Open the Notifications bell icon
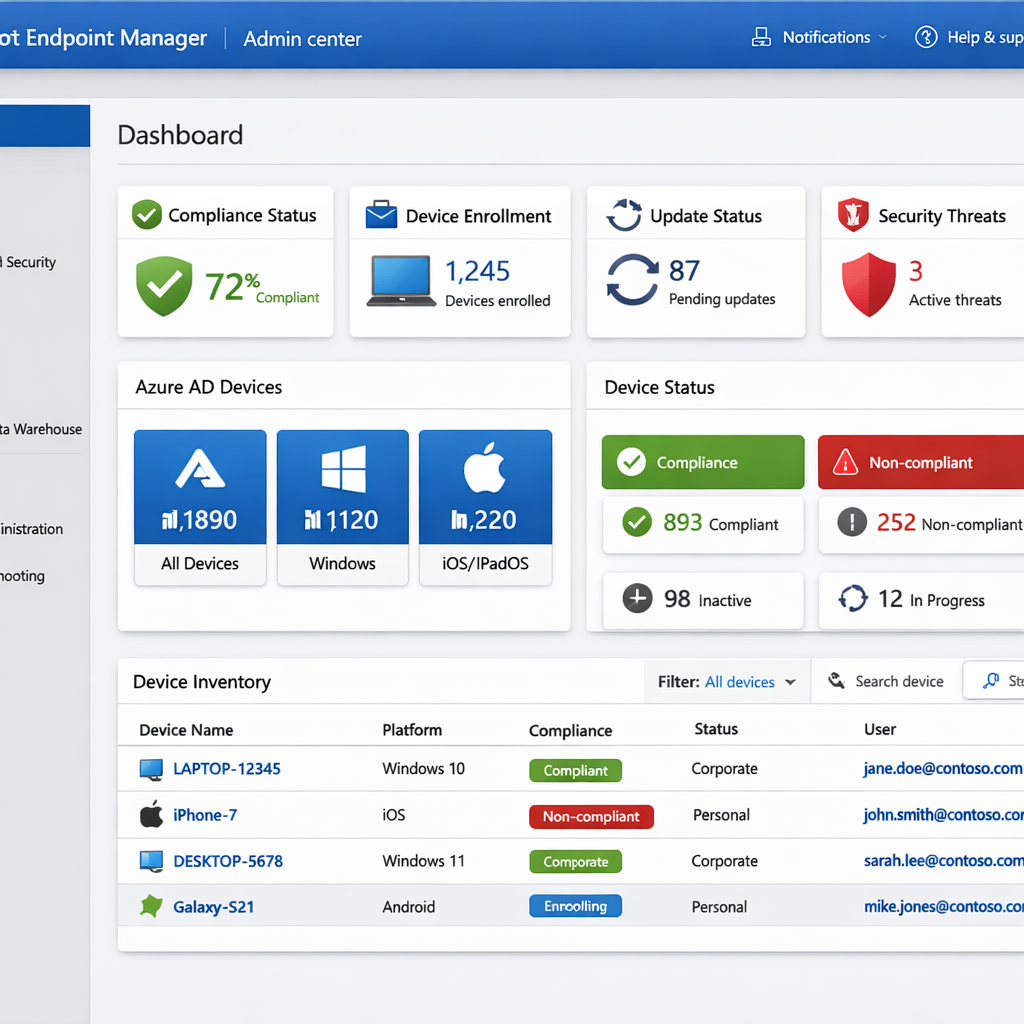The image size is (1024, 1024). [761, 37]
